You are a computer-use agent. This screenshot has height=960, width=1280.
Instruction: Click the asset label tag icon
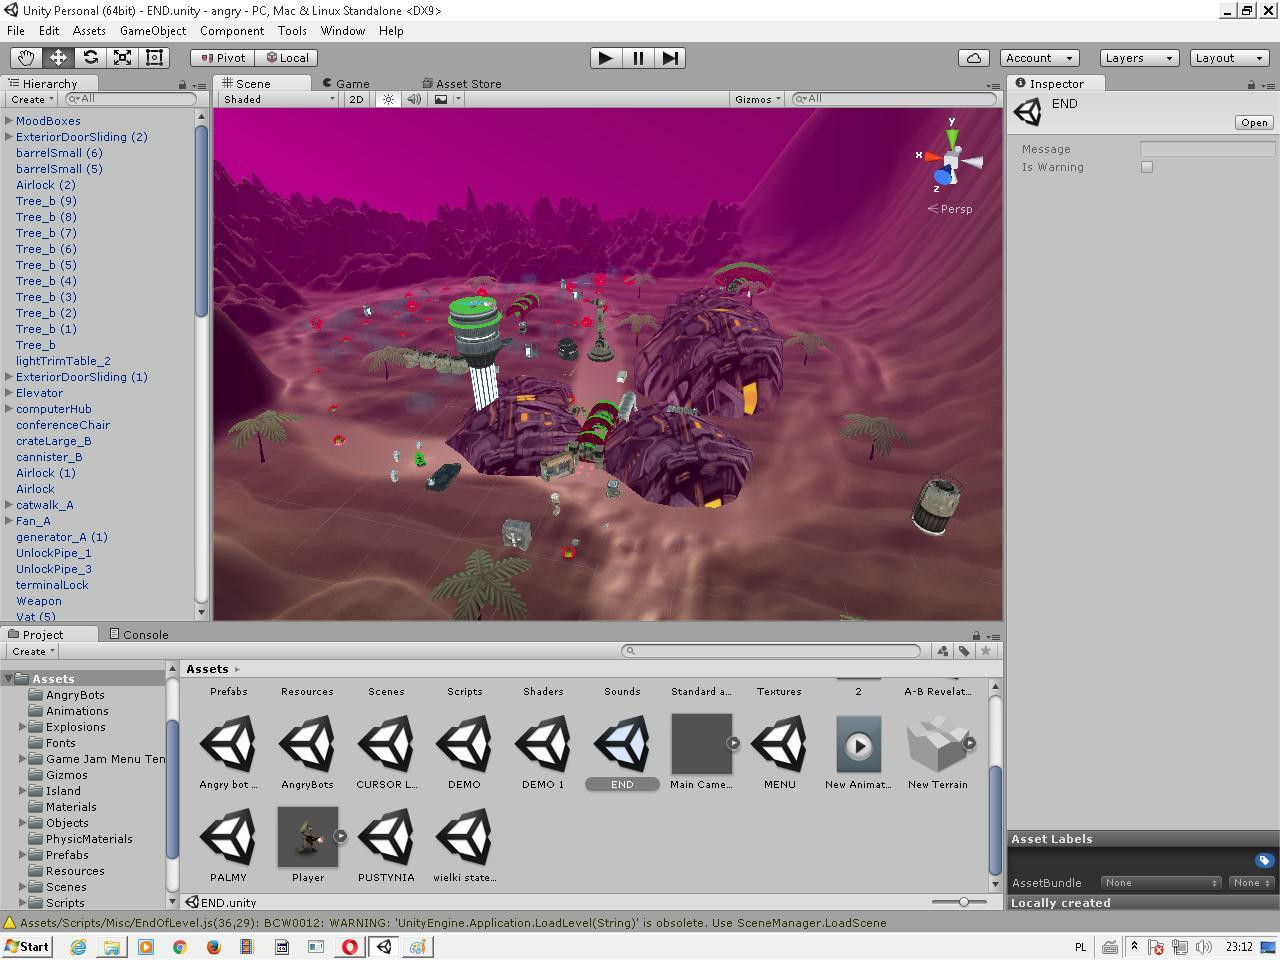coord(1264,860)
